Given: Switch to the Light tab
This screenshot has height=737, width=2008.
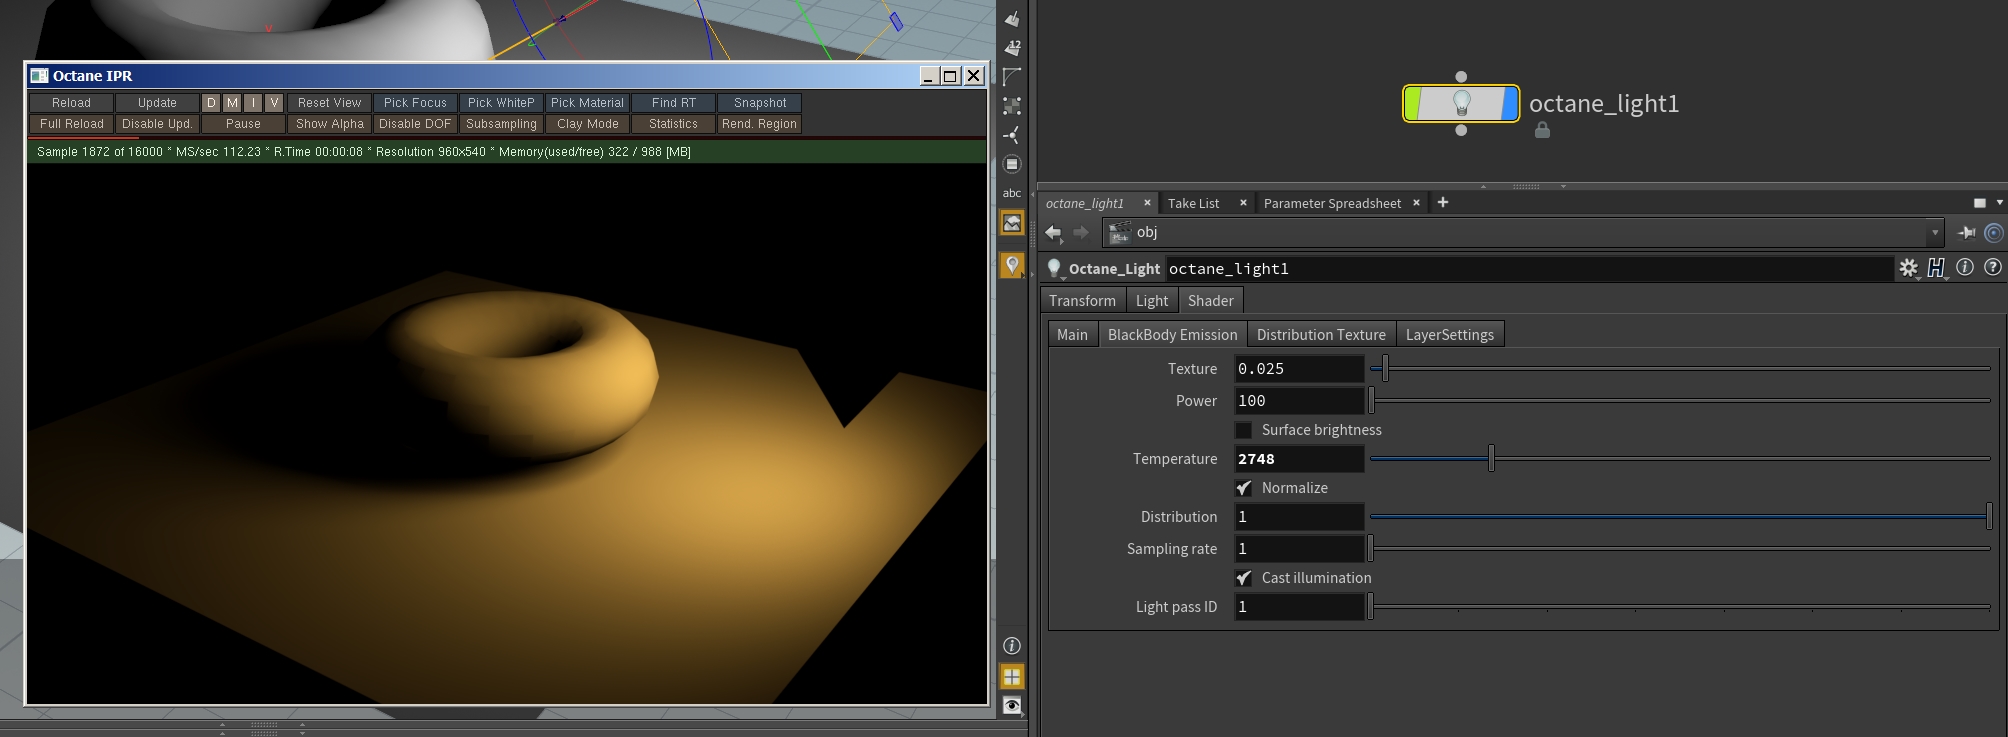Looking at the screenshot, I should [x=1152, y=301].
